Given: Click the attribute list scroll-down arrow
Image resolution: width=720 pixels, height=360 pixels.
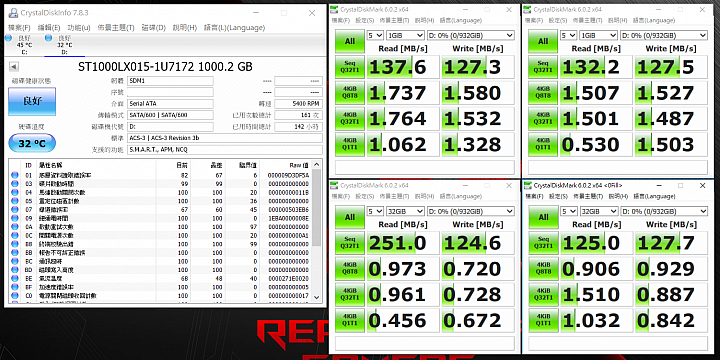Looking at the screenshot, I should pos(316,298).
